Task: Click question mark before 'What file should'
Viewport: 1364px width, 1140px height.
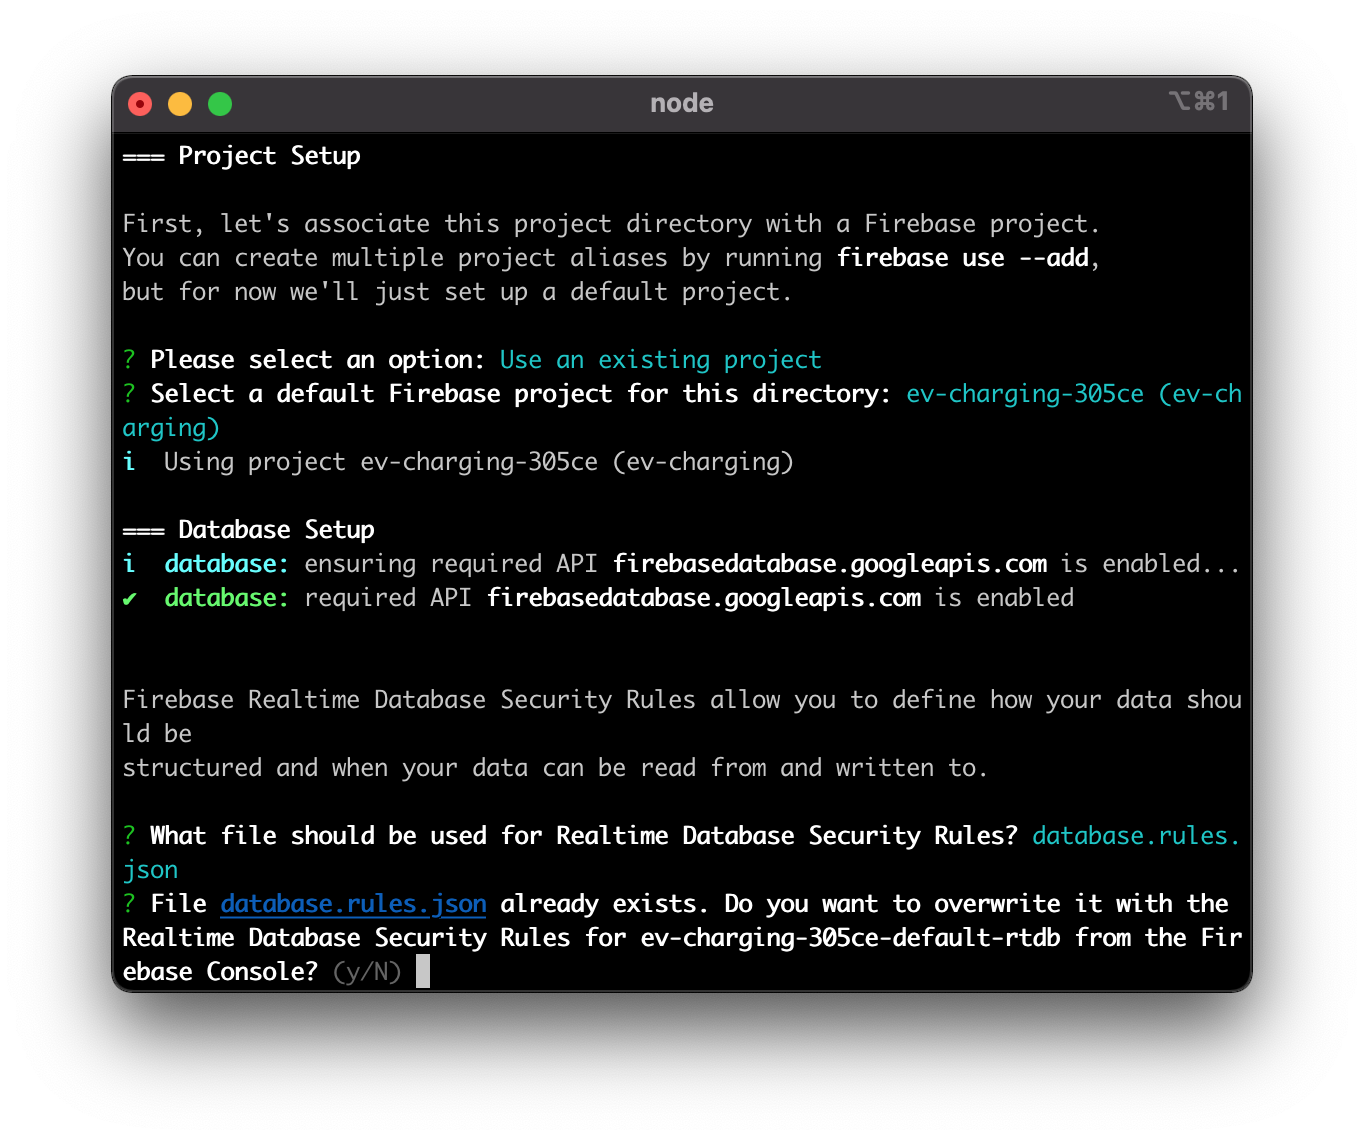Action: [129, 836]
